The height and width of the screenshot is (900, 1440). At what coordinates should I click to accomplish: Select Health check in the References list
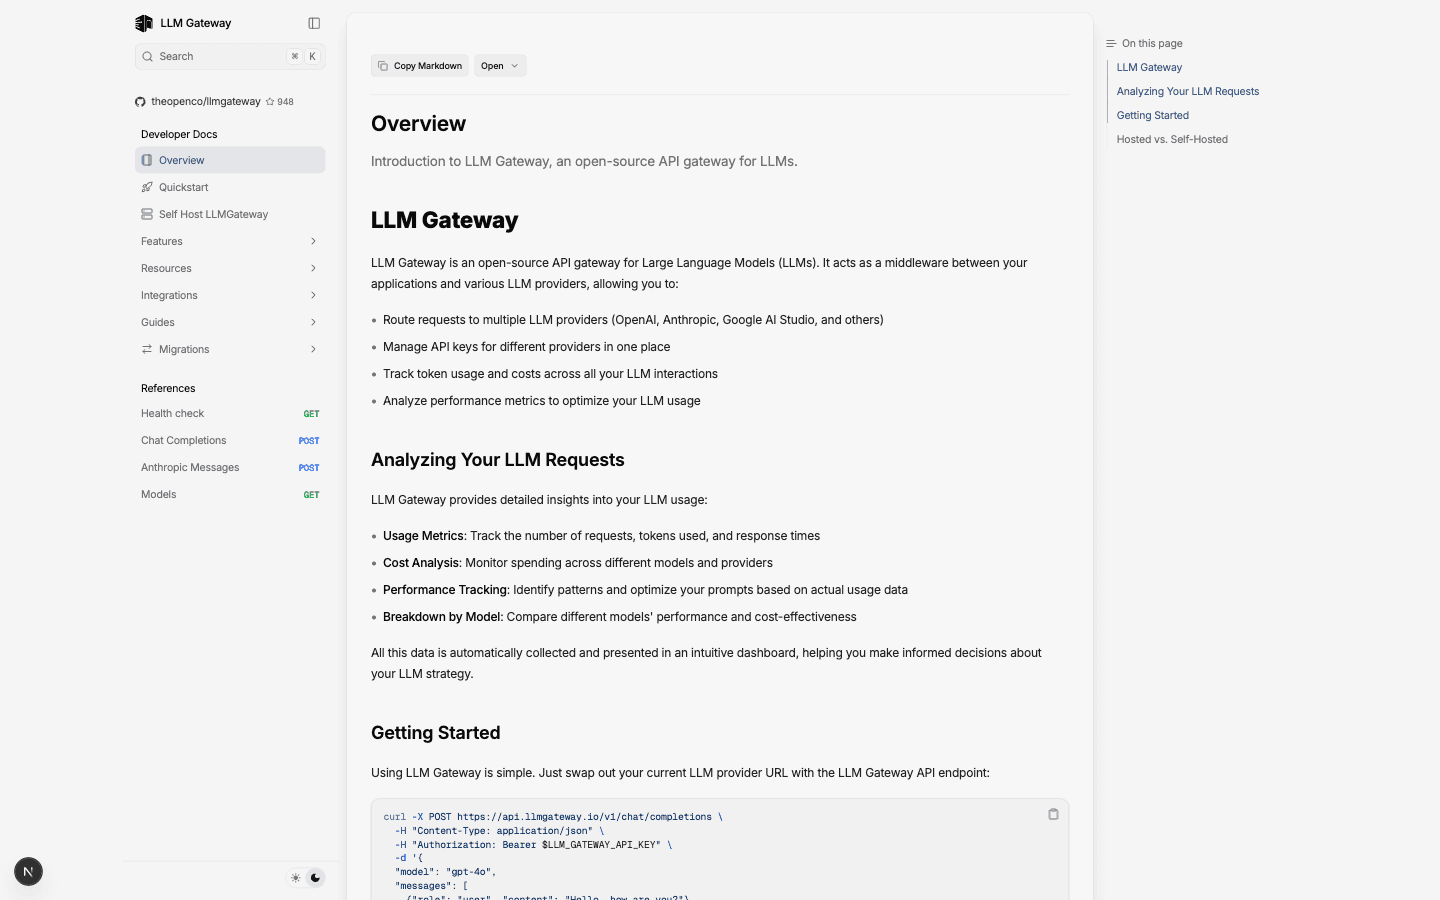172,413
